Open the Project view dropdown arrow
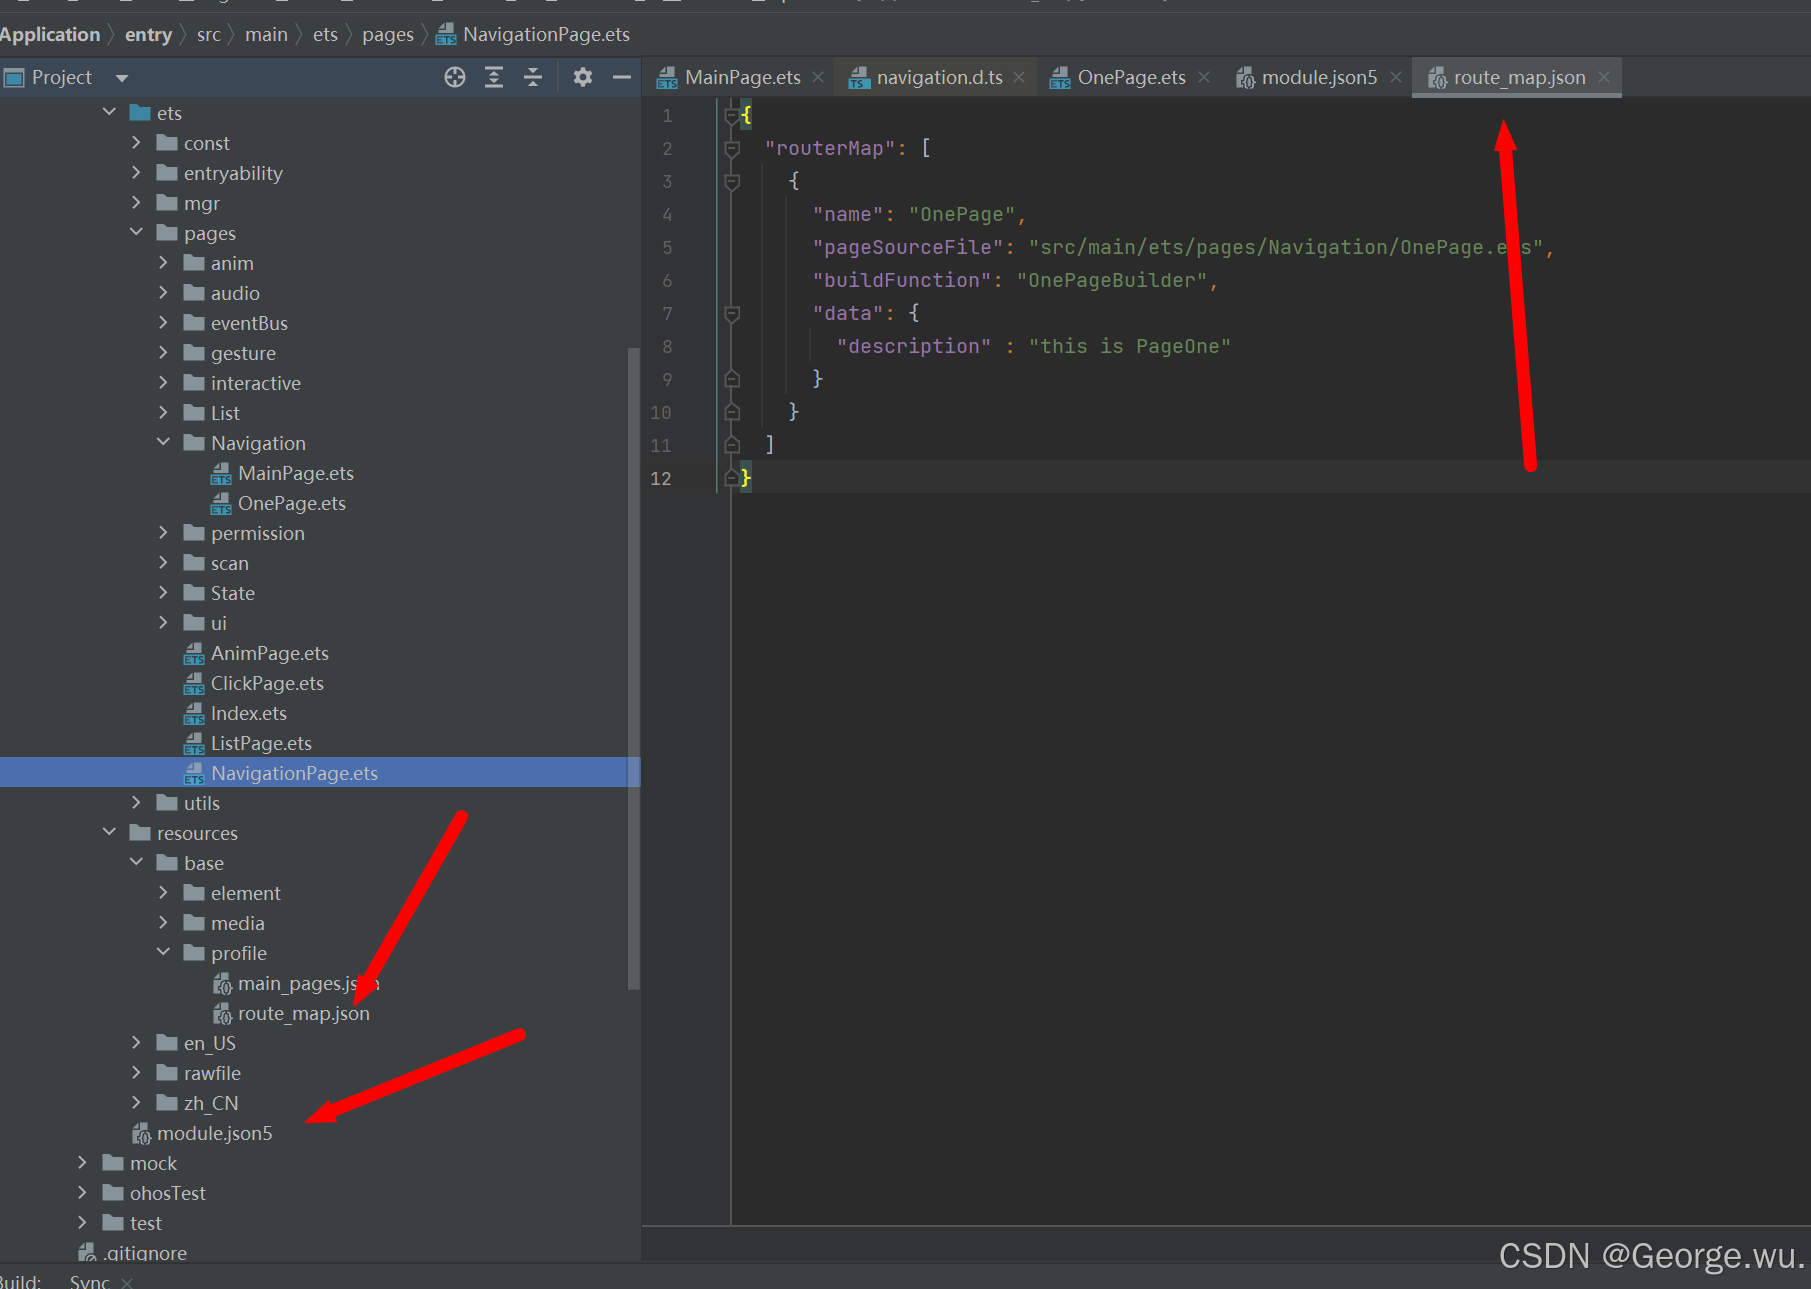 [x=122, y=78]
